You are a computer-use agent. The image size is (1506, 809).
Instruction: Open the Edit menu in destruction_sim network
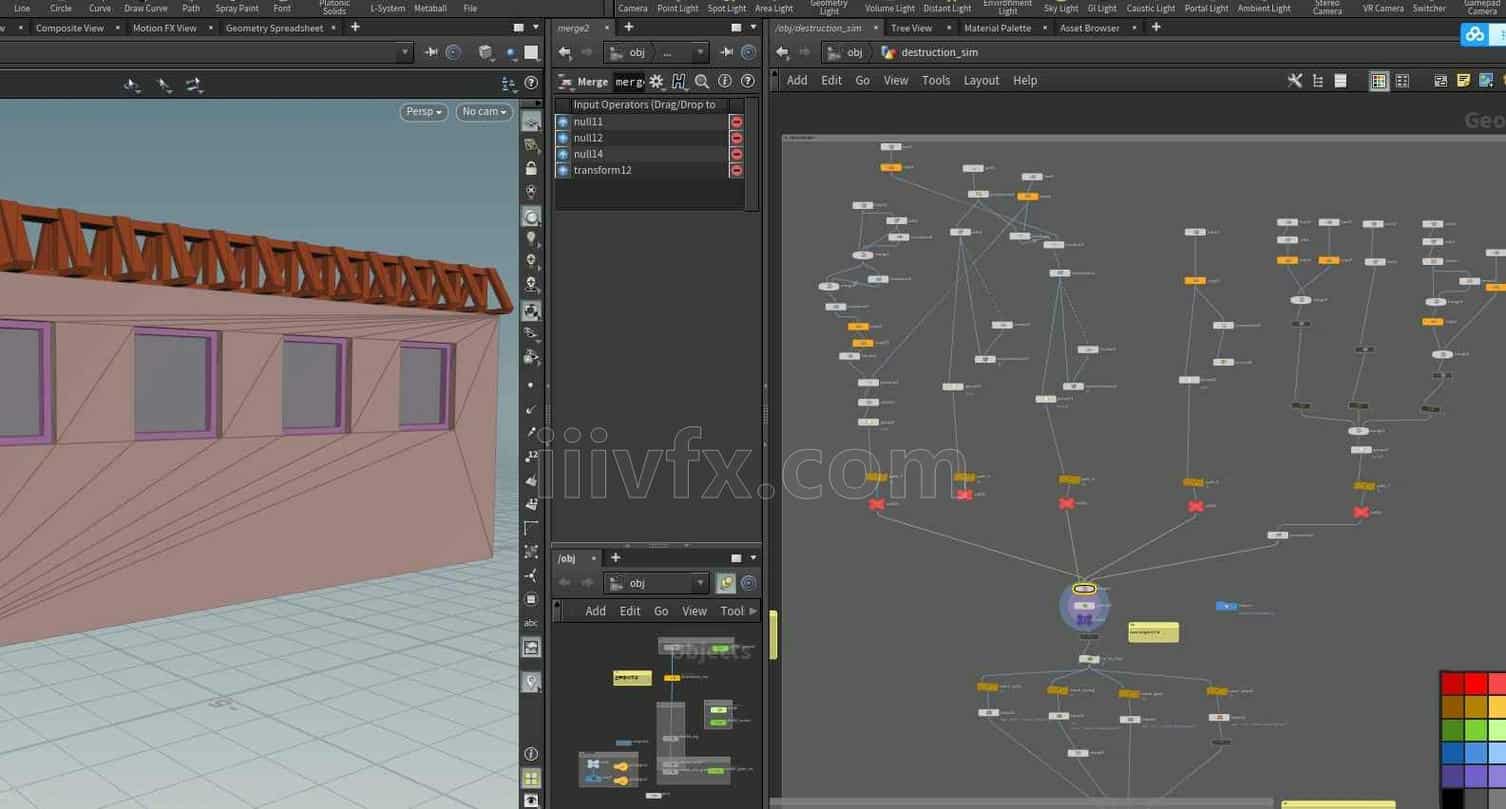coord(832,80)
